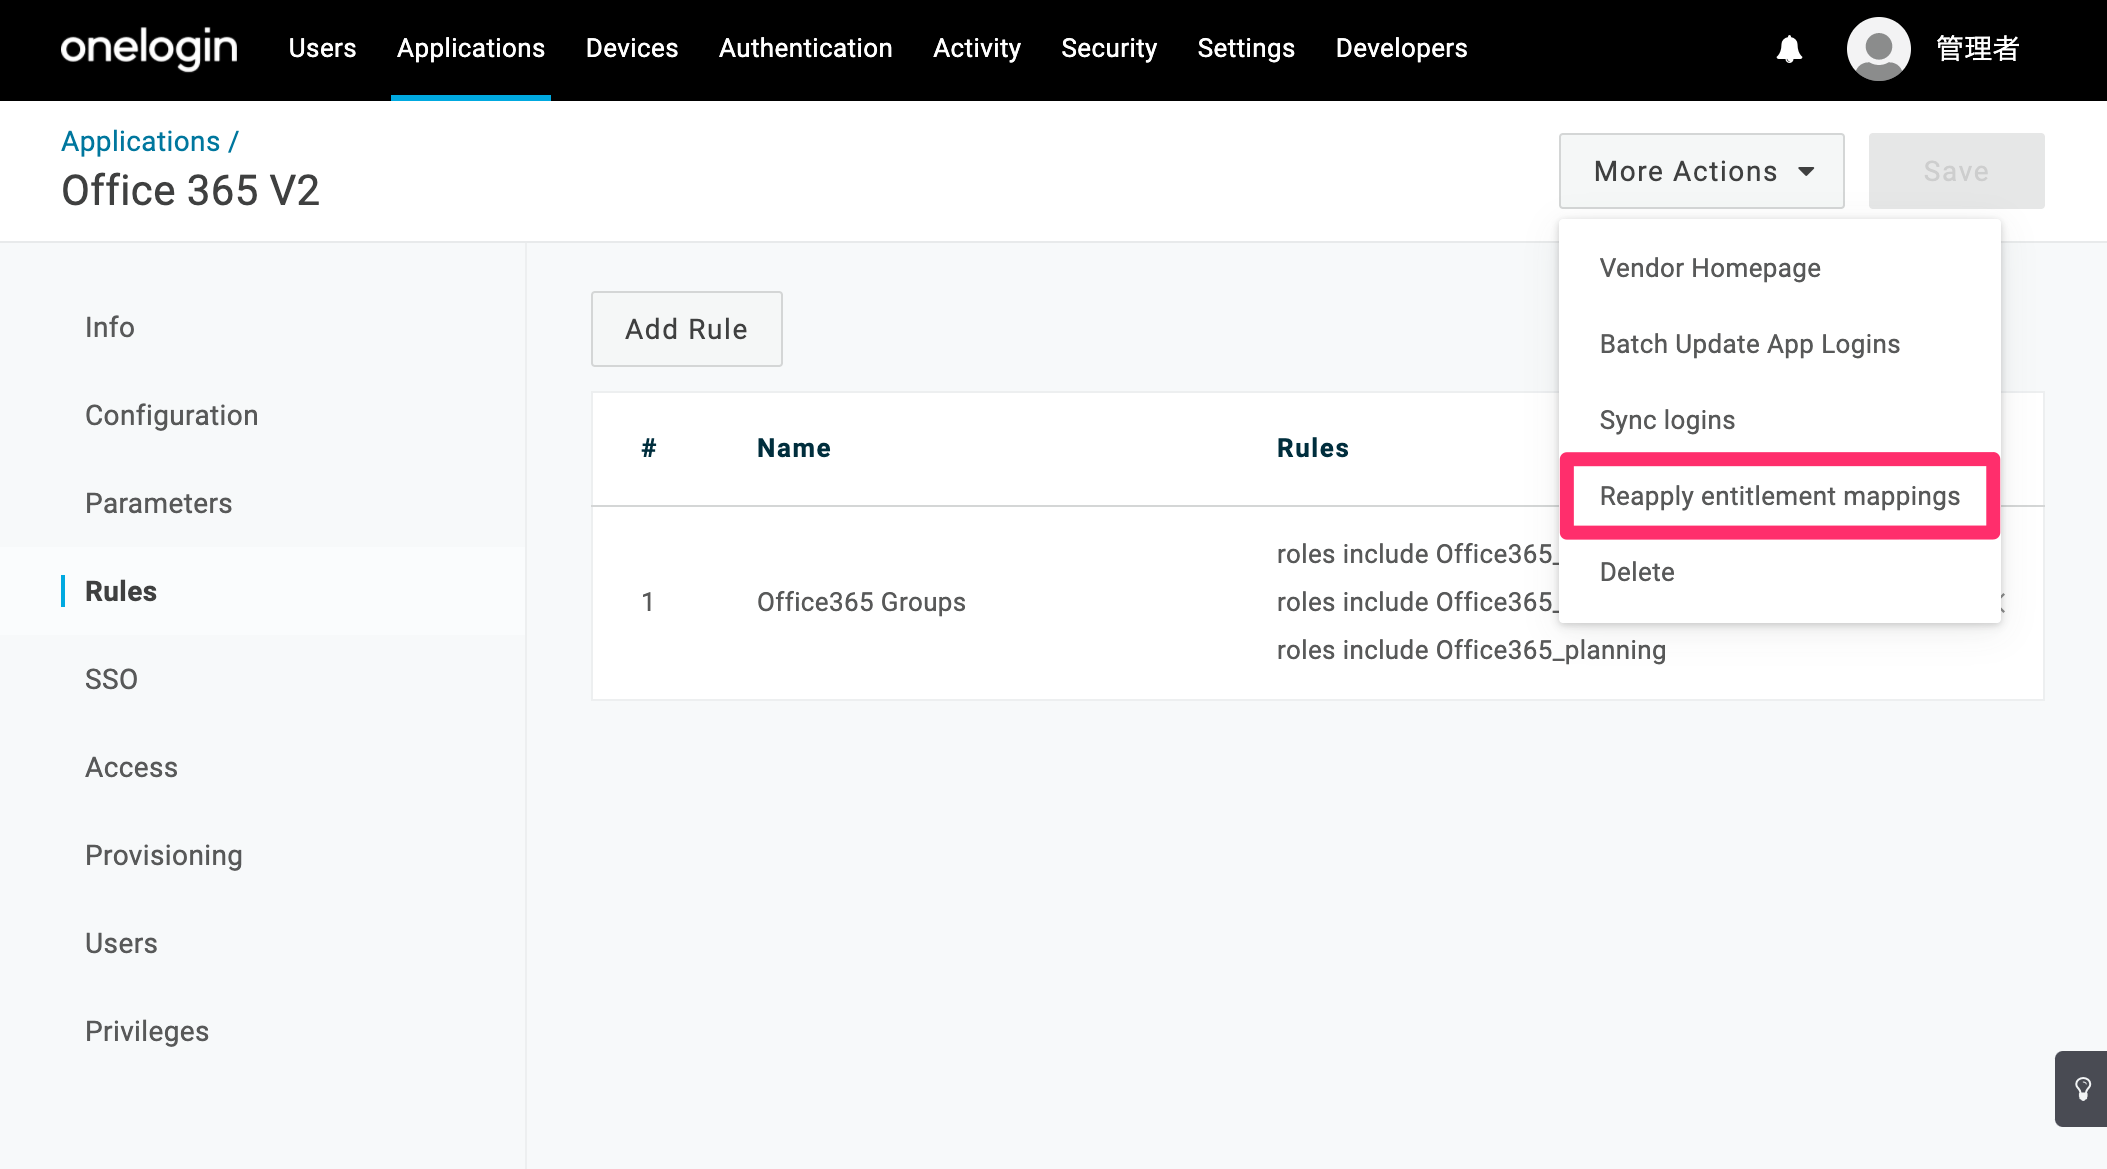The width and height of the screenshot is (2107, 1169).
Task: Select Reapply entitlement mappings
Action: [1779, 496]
